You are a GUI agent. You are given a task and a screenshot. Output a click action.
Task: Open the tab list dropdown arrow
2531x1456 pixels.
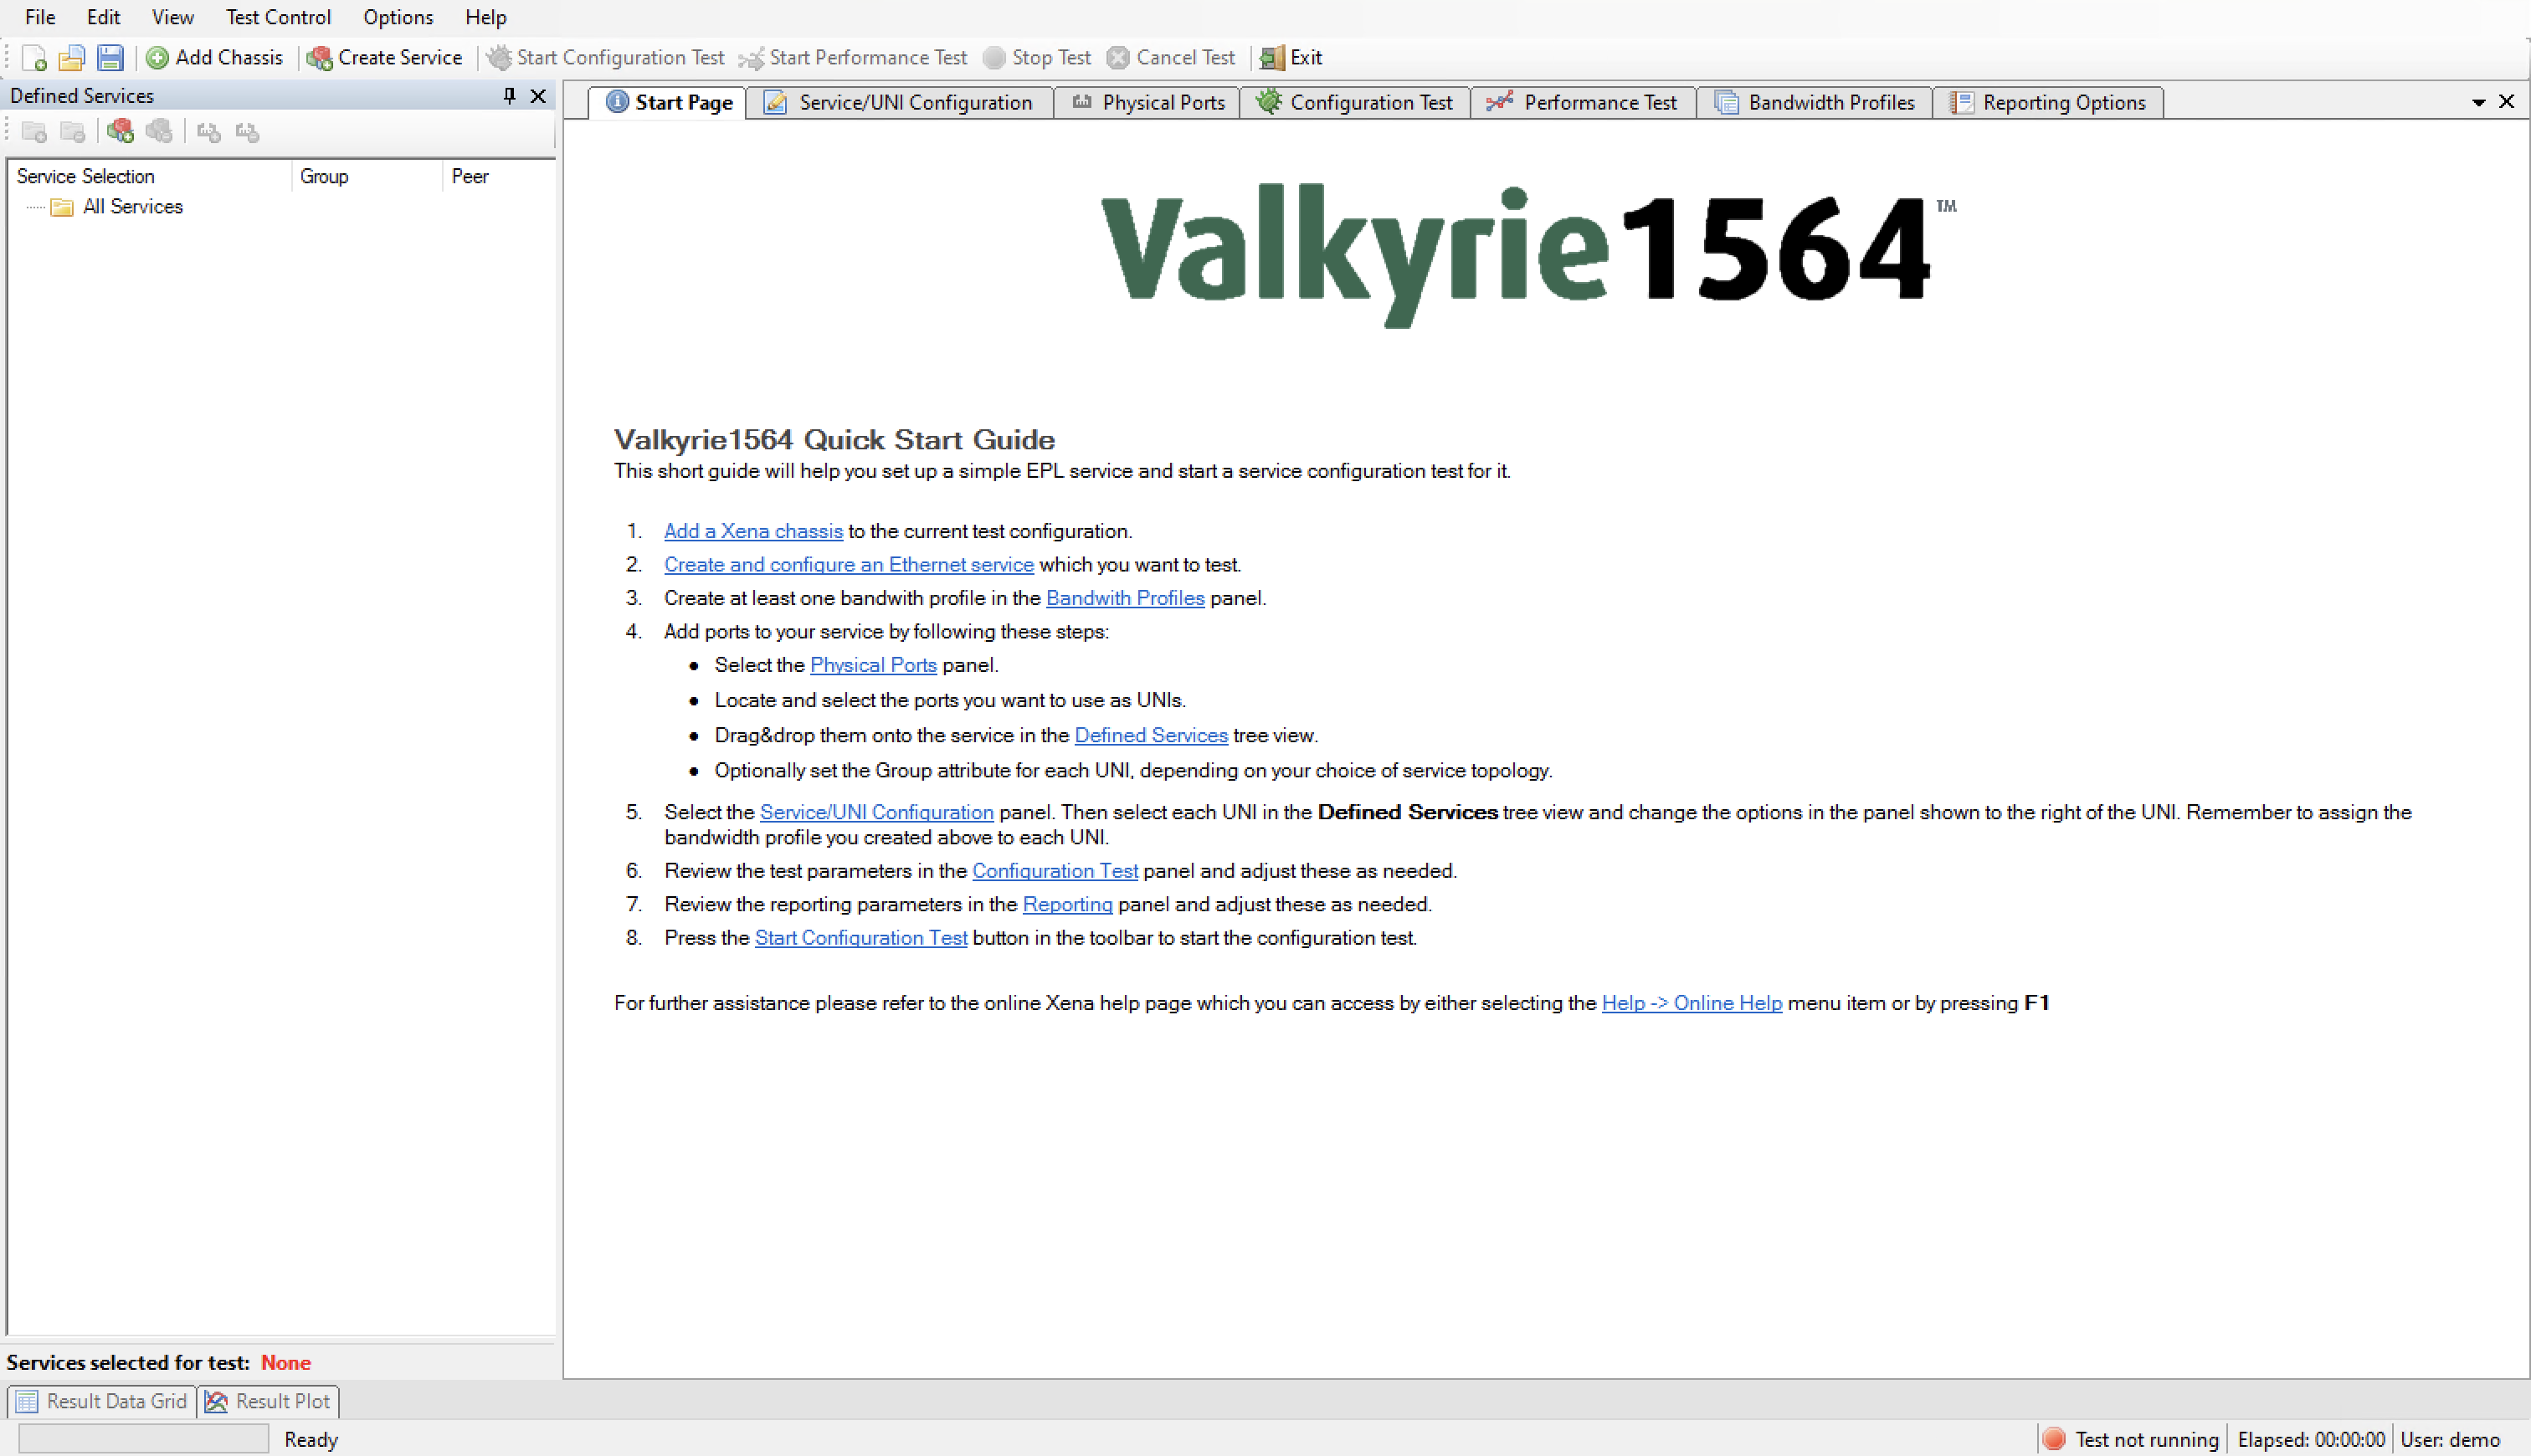pos(2479,103)
